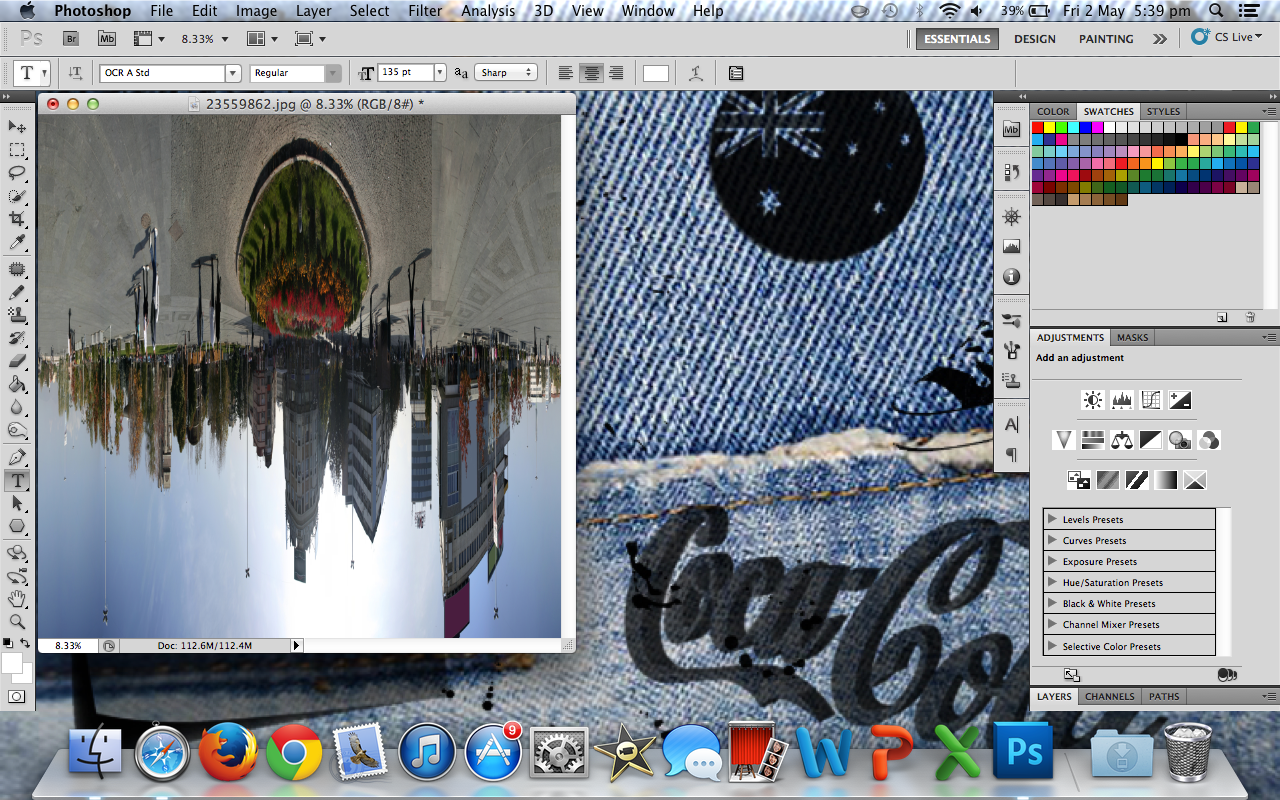Click the text color swatch in options bar

click(x=655, y=73)
